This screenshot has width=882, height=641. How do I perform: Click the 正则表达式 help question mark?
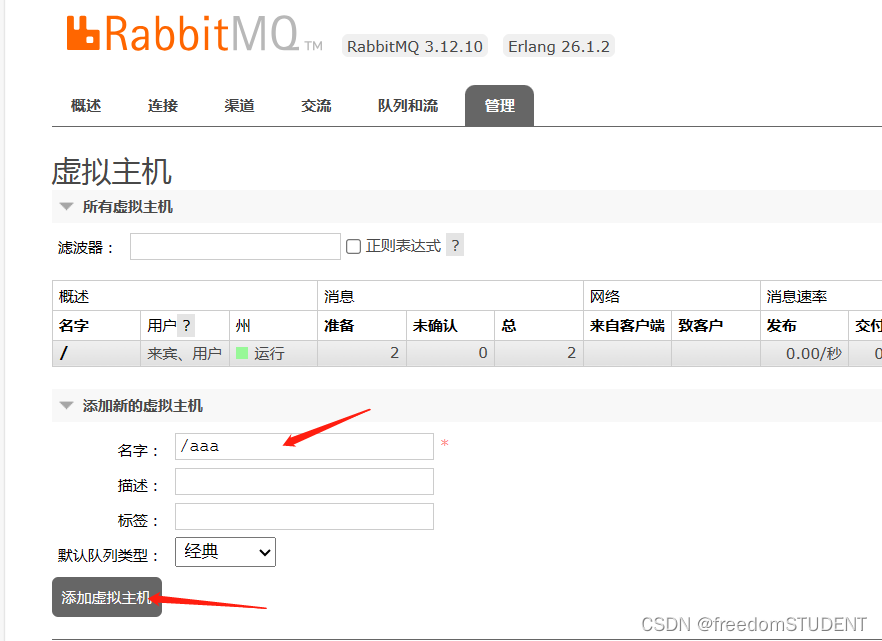pos(455,244)
